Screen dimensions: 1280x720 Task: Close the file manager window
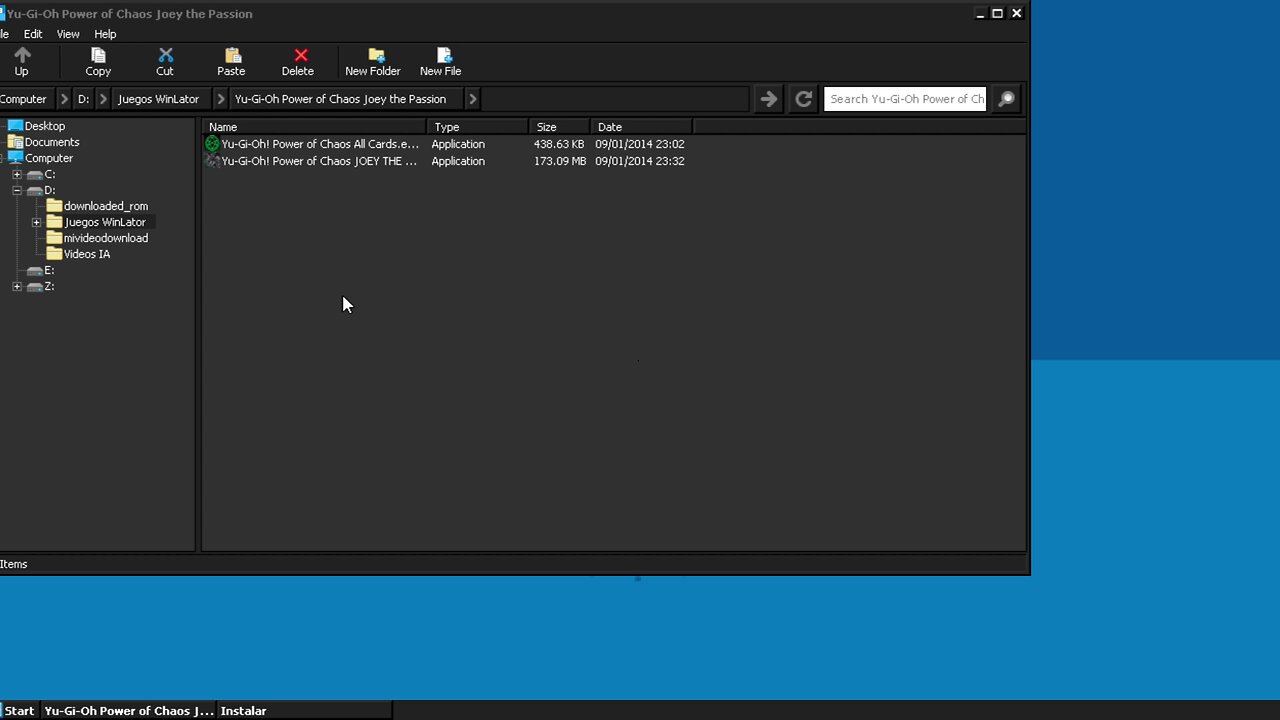[x=1016, y=13]
